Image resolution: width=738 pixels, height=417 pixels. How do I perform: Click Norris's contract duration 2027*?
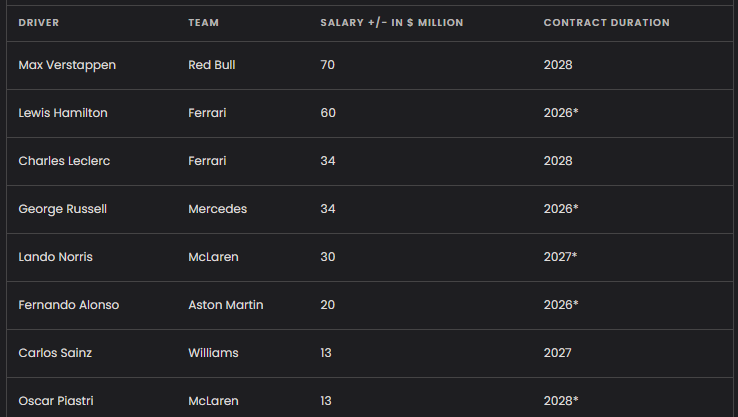[561, 257]
